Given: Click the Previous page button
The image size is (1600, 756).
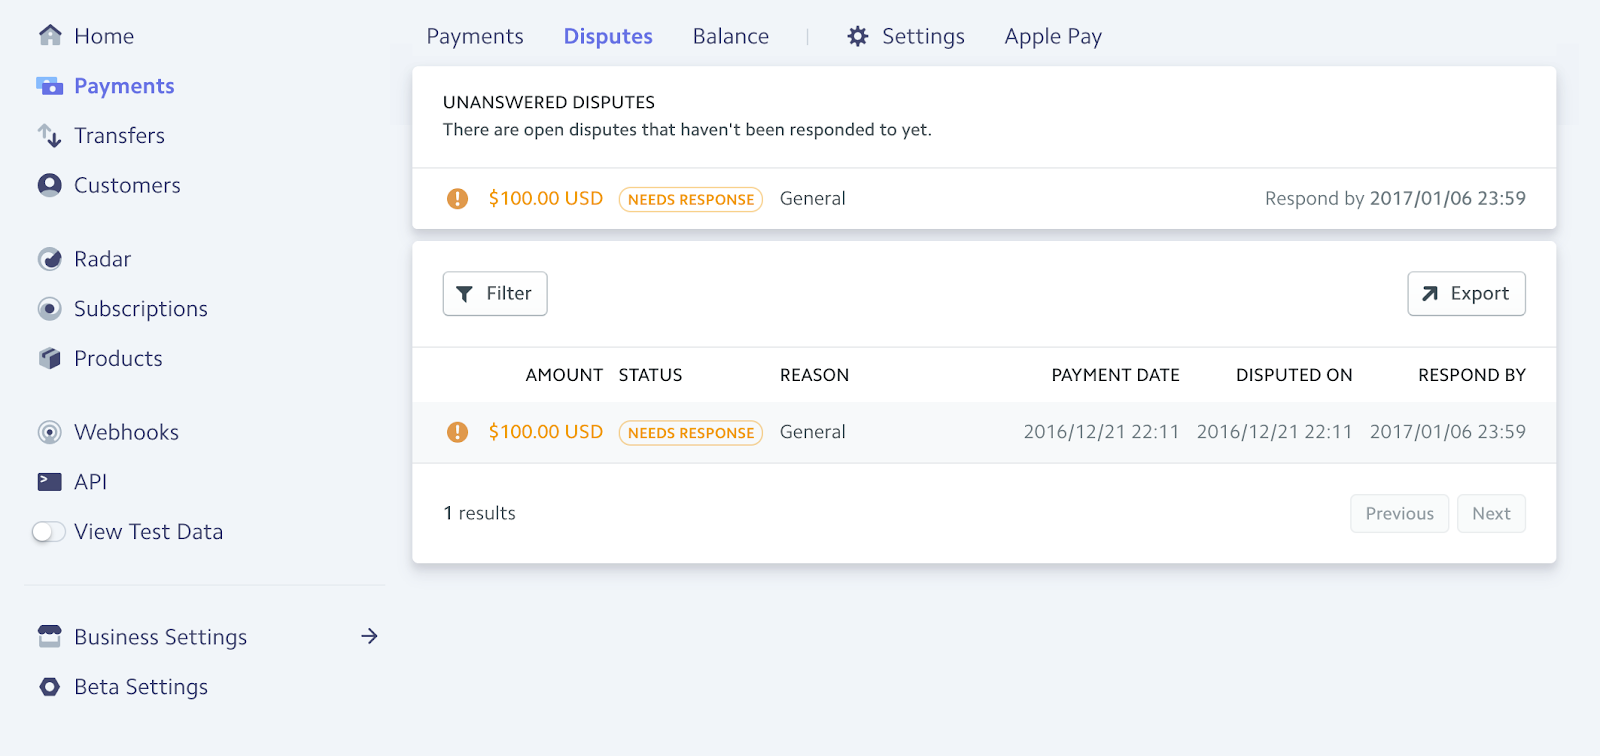Looking at the screenshot, I should 1399,514.
